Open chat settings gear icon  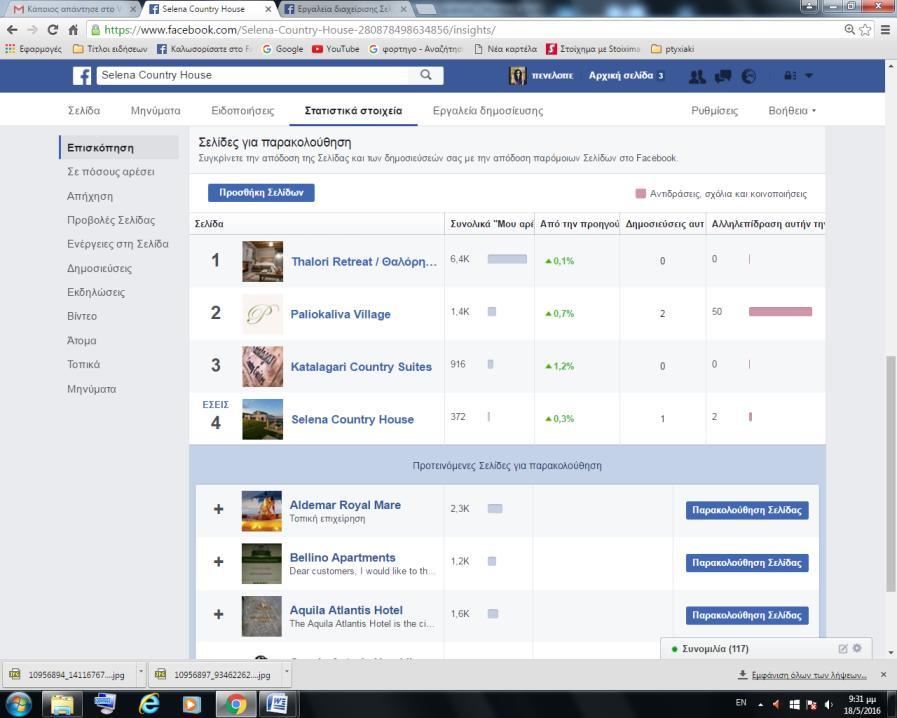(857, 648)
